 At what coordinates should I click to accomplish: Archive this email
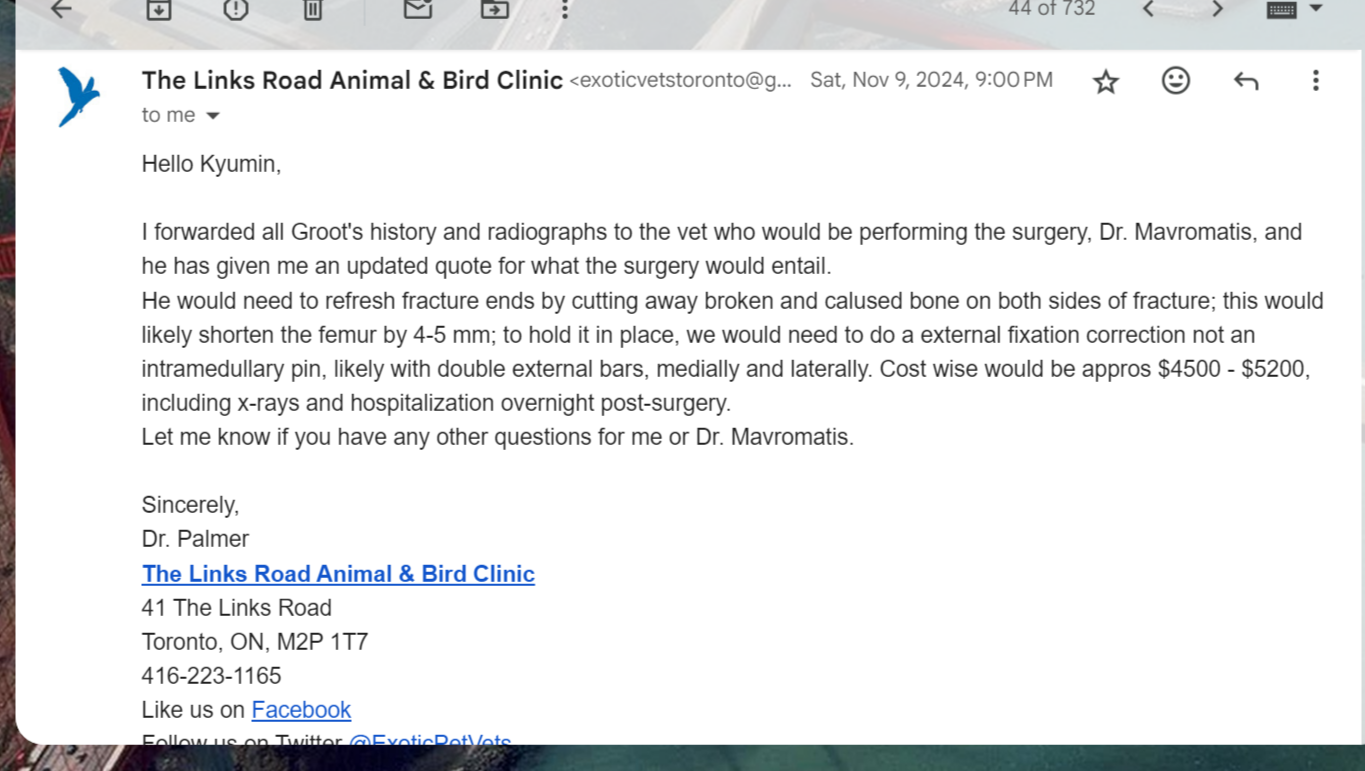point(159,10)
